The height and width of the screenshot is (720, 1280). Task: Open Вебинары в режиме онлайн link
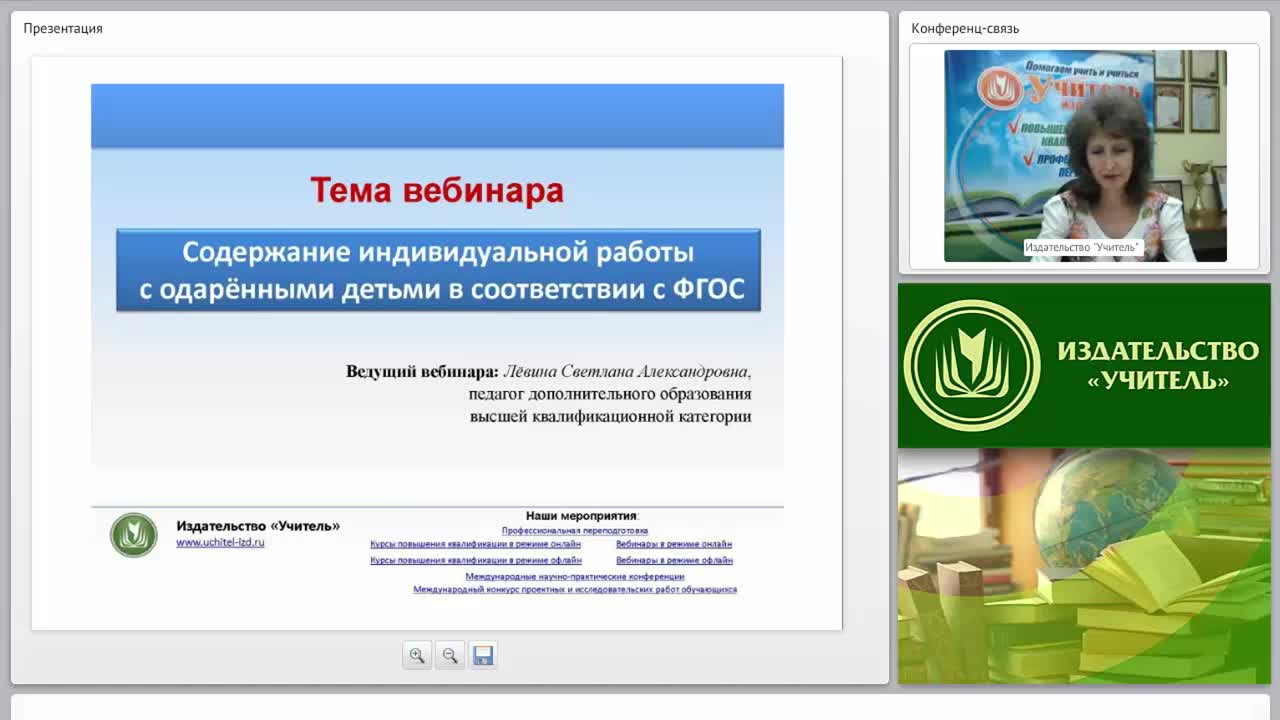[674, 544]
